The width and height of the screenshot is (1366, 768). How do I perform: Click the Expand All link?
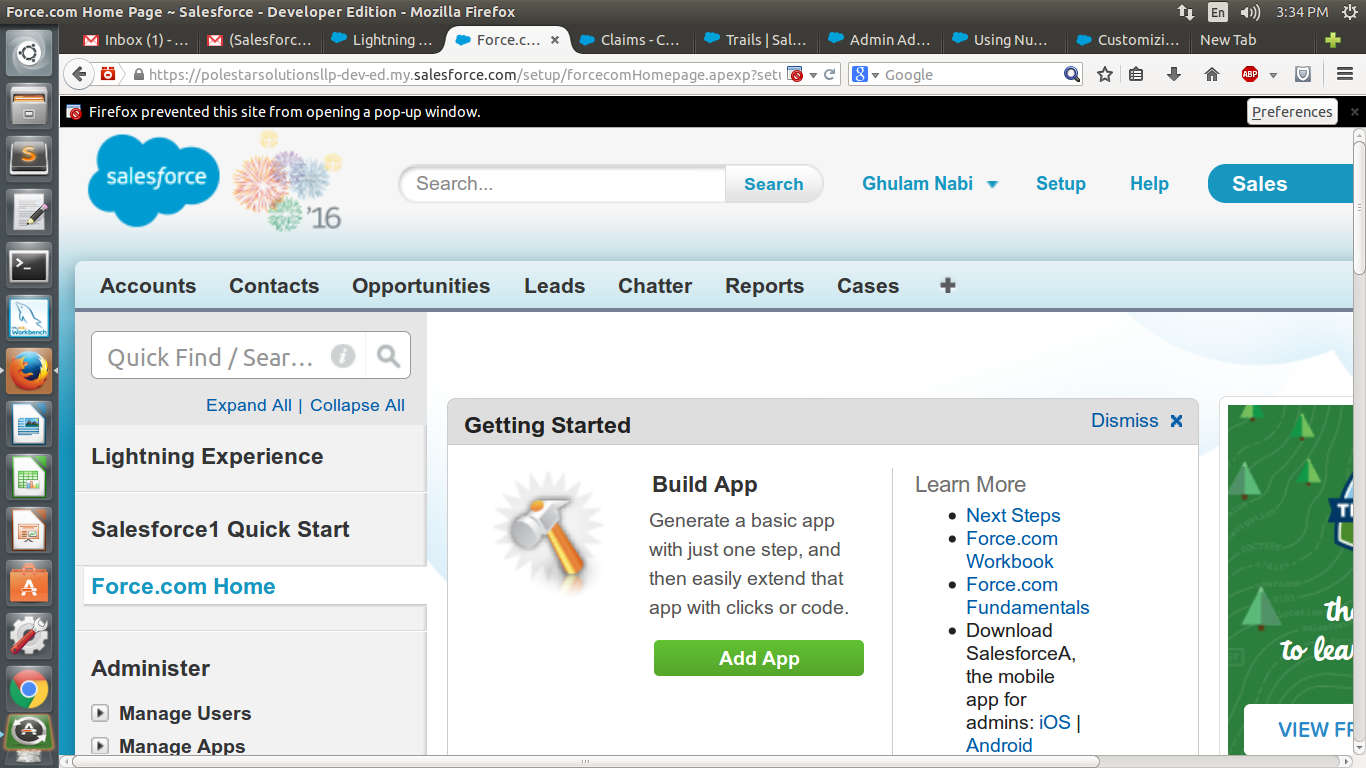point(249,405)
